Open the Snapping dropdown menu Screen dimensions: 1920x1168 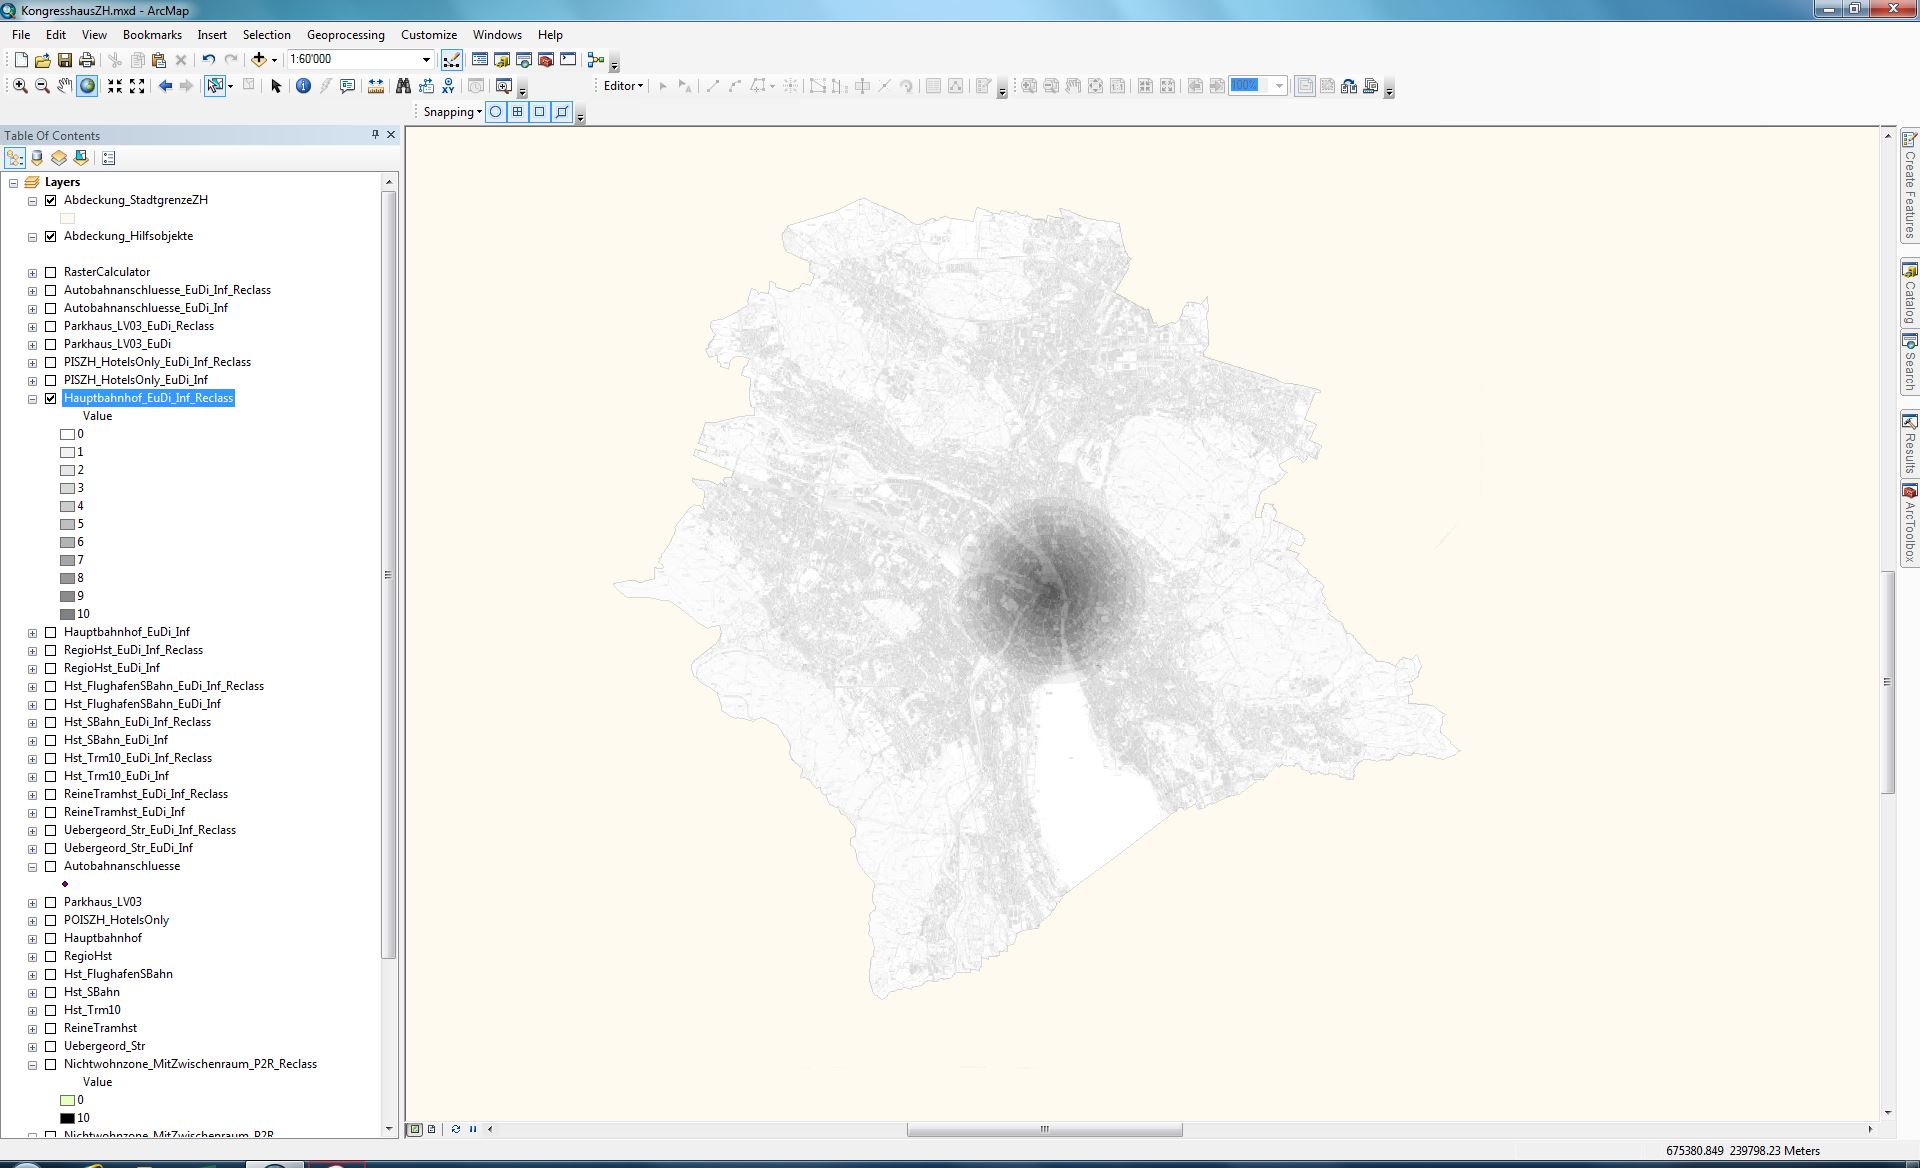tap(452, 112)
